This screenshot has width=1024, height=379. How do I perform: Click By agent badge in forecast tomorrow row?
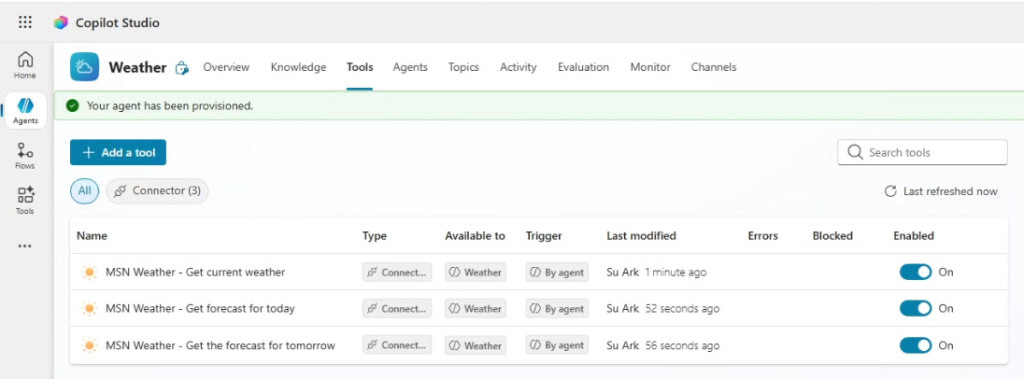557,346
